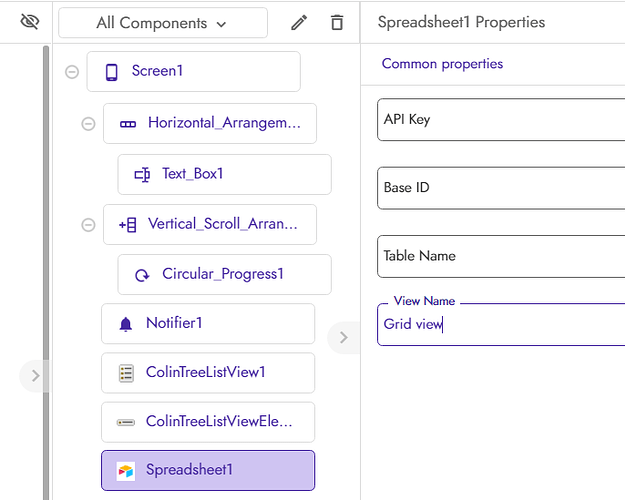
Task: Click the Notifier1 bell icon
Action: coord(126,324)
